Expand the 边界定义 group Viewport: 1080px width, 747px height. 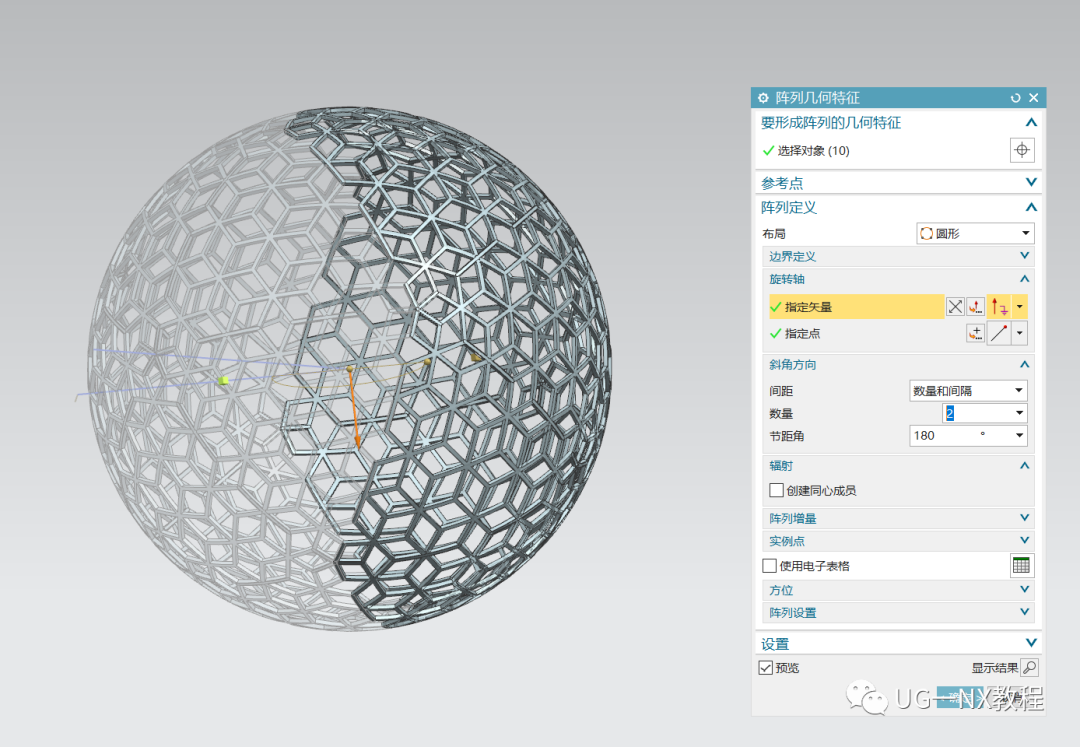(x=1024, y=255)
